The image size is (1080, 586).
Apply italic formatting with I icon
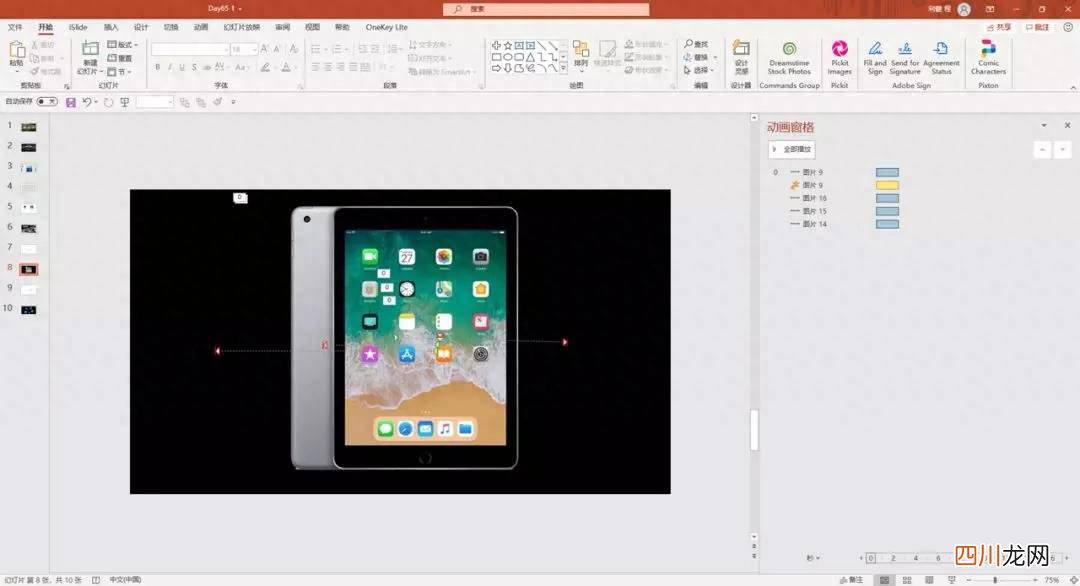[169, 67]
